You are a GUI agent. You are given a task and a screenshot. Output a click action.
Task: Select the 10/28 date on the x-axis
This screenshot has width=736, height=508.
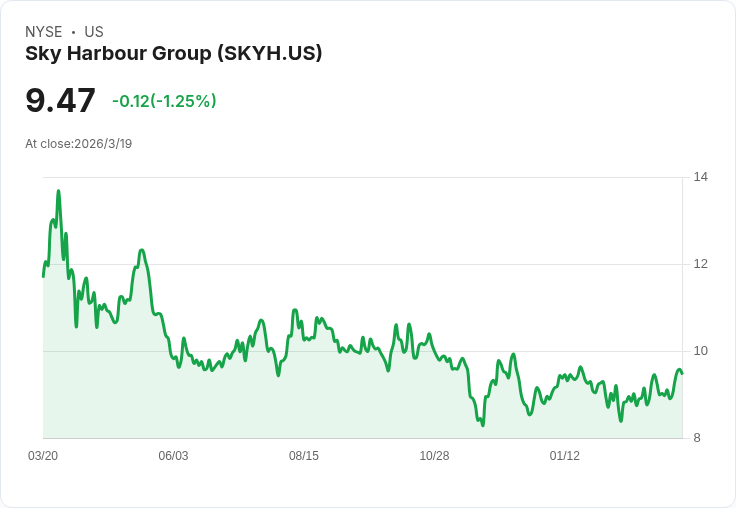click(x=434, y=456)
